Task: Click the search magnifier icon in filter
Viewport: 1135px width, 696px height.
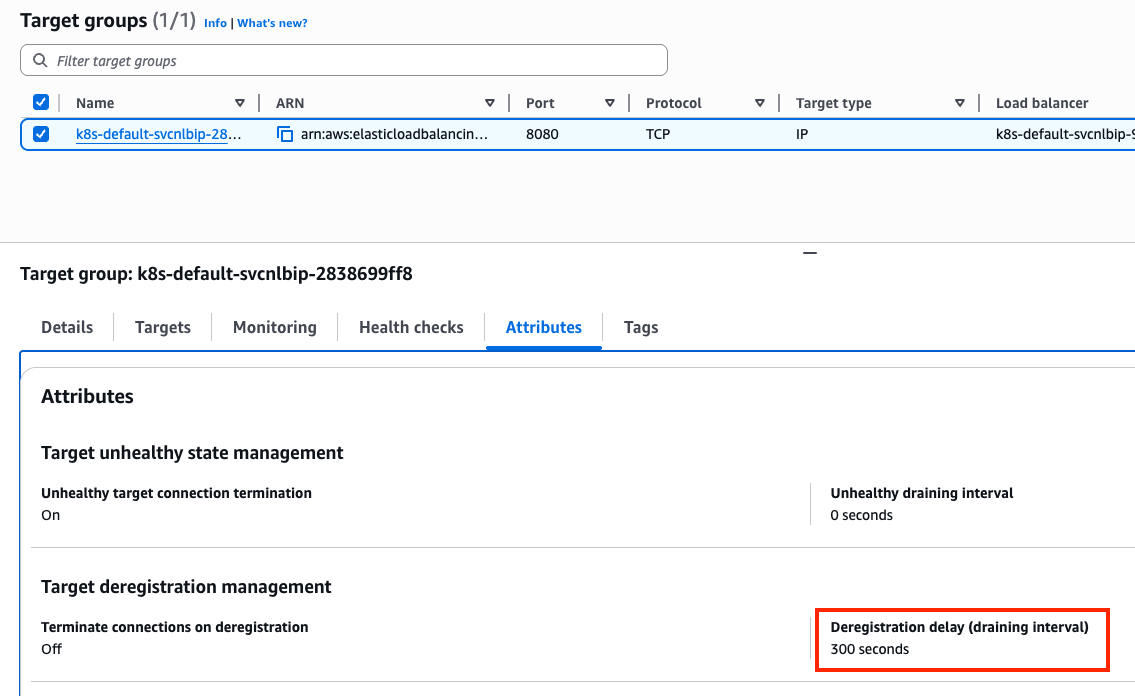Action: point(40,61)
